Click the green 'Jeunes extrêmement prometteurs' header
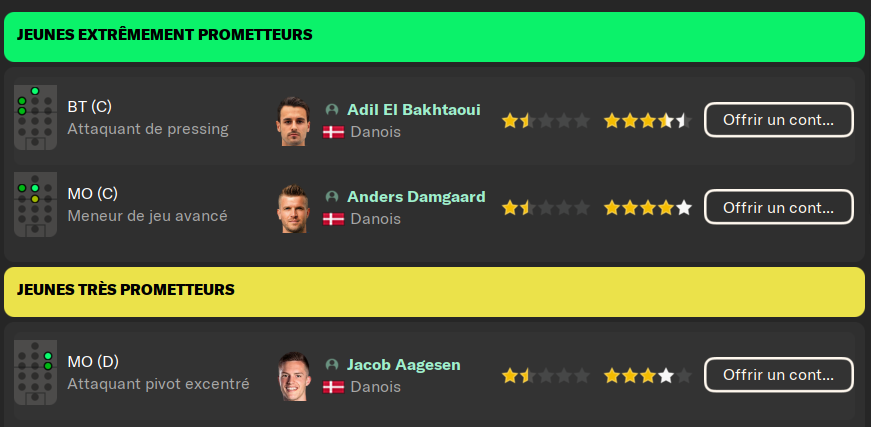This screenshot has width=871, height=427. click(x=434, y=36)
